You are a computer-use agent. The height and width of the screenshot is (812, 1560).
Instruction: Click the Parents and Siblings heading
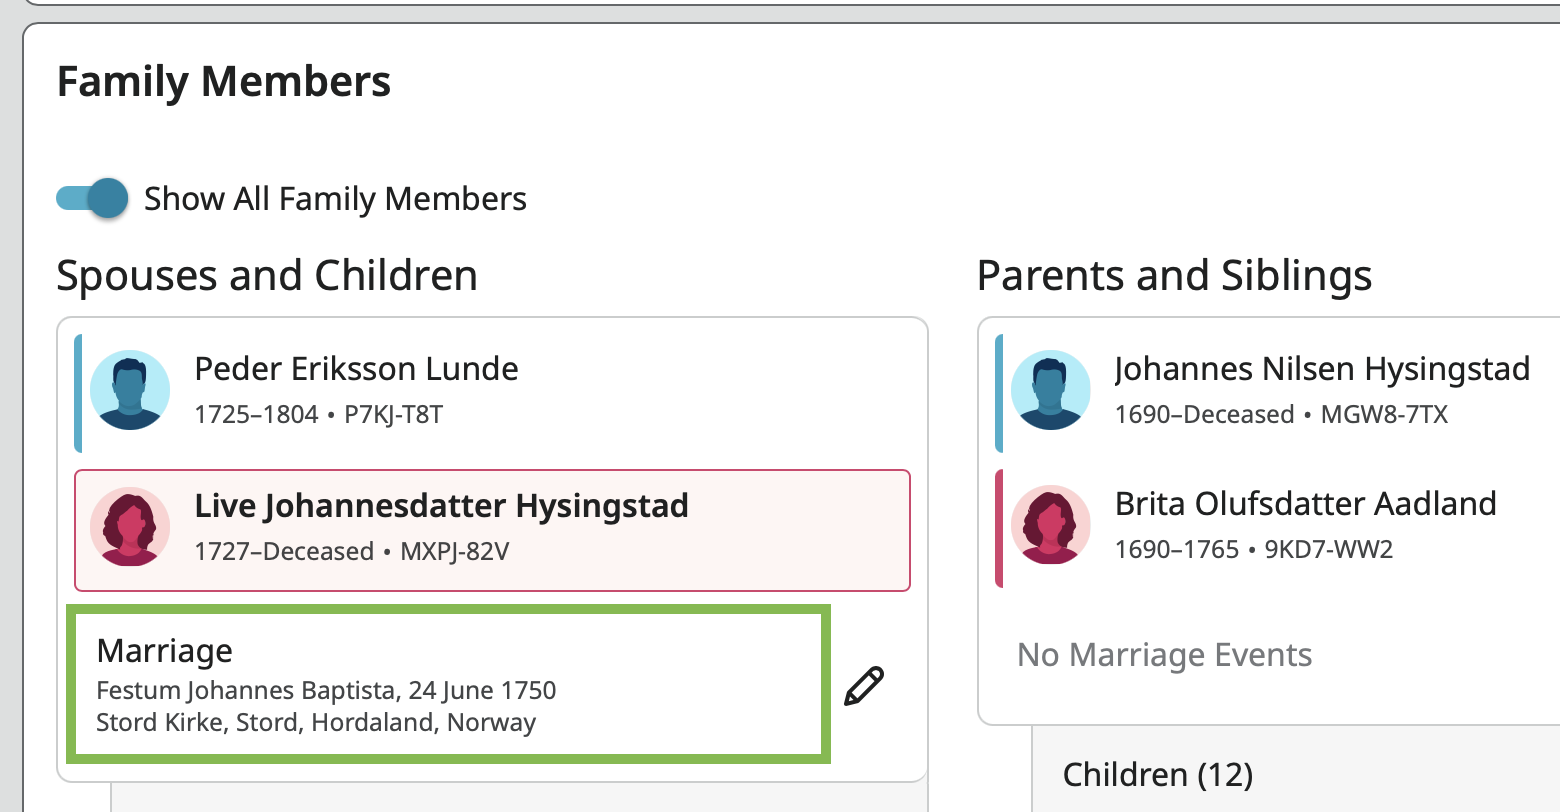[x=1174, y=276]
